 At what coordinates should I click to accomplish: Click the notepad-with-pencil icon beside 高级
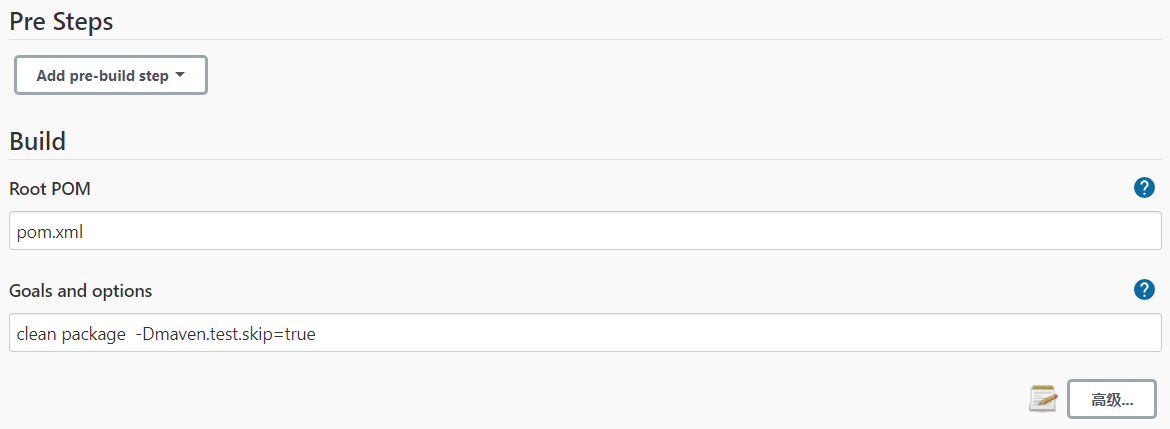[1043, 398]
